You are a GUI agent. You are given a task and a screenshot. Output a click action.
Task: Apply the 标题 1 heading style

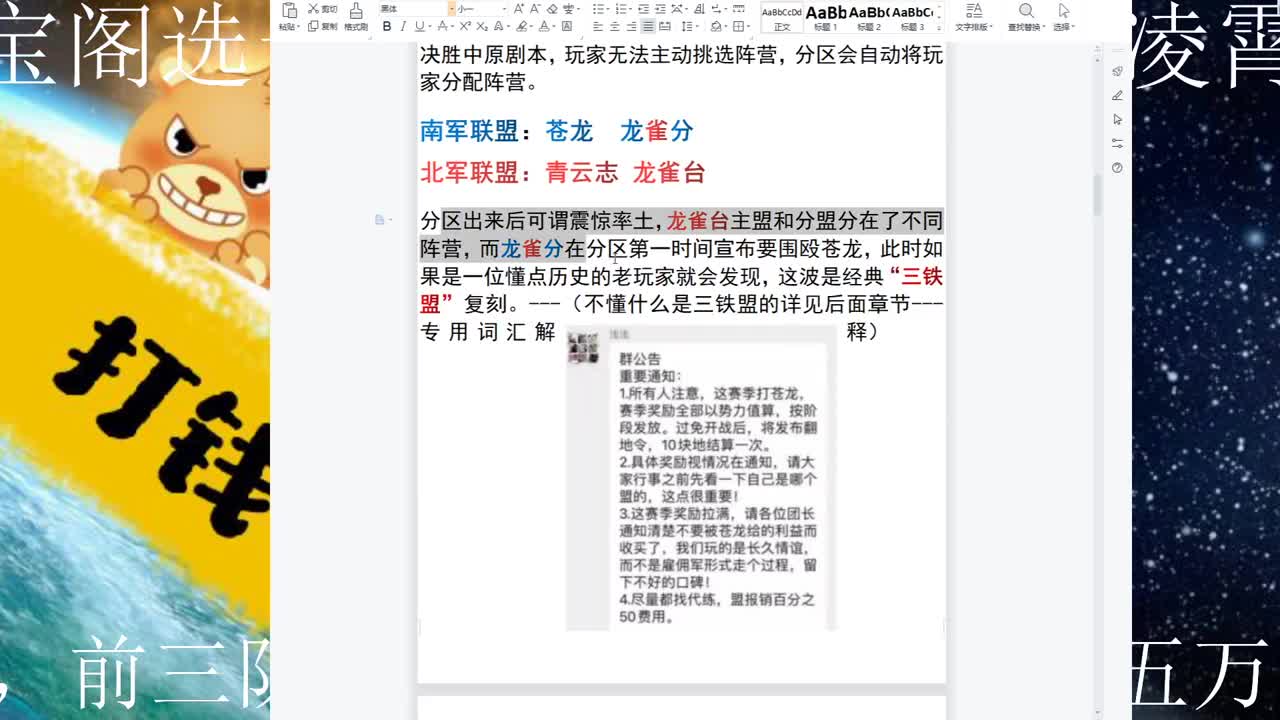click(x=826, y=17)
